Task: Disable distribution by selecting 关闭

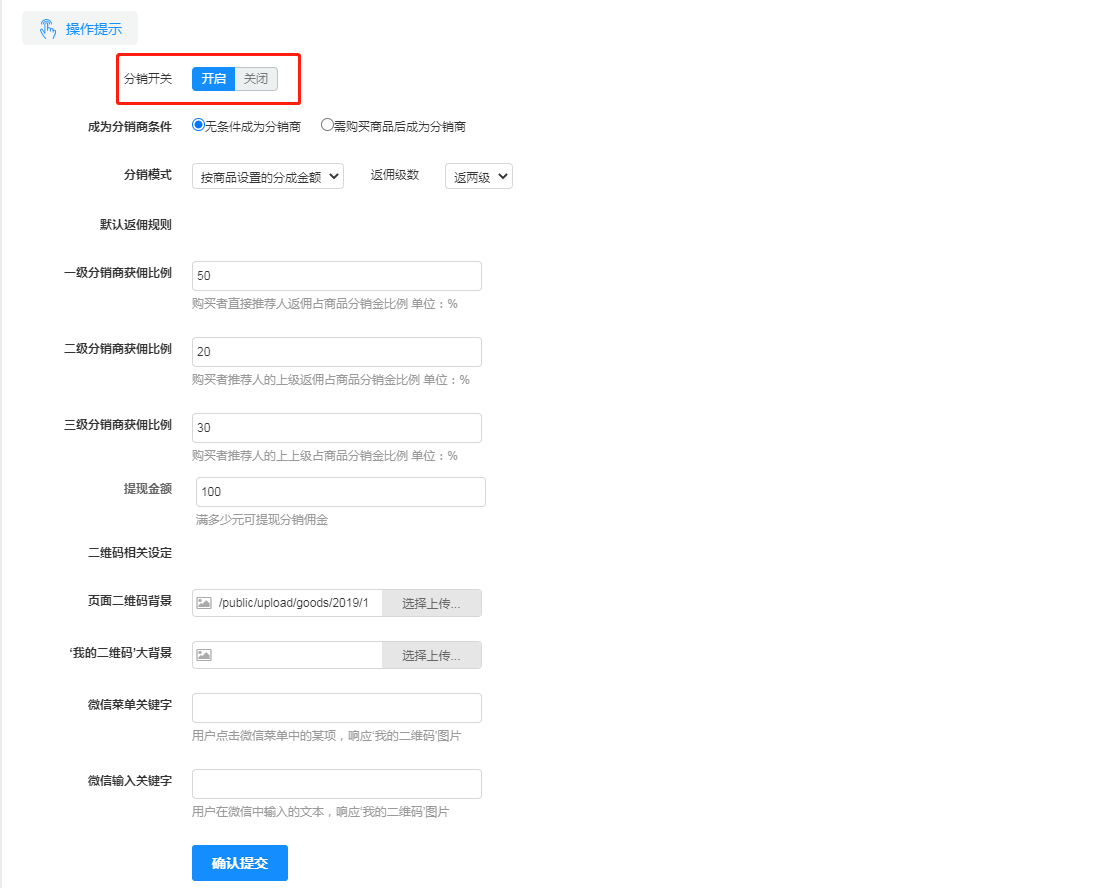Action: point(256,78)
